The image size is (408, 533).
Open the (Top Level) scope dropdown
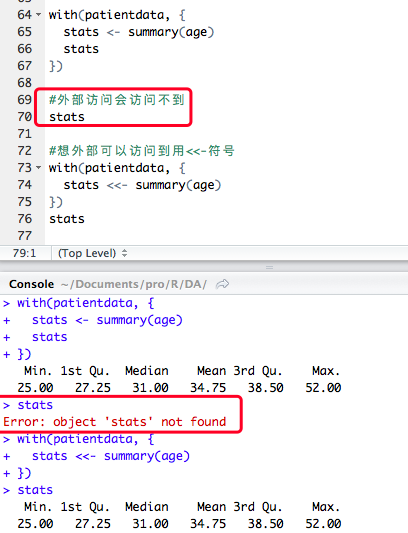pos(92,253)
